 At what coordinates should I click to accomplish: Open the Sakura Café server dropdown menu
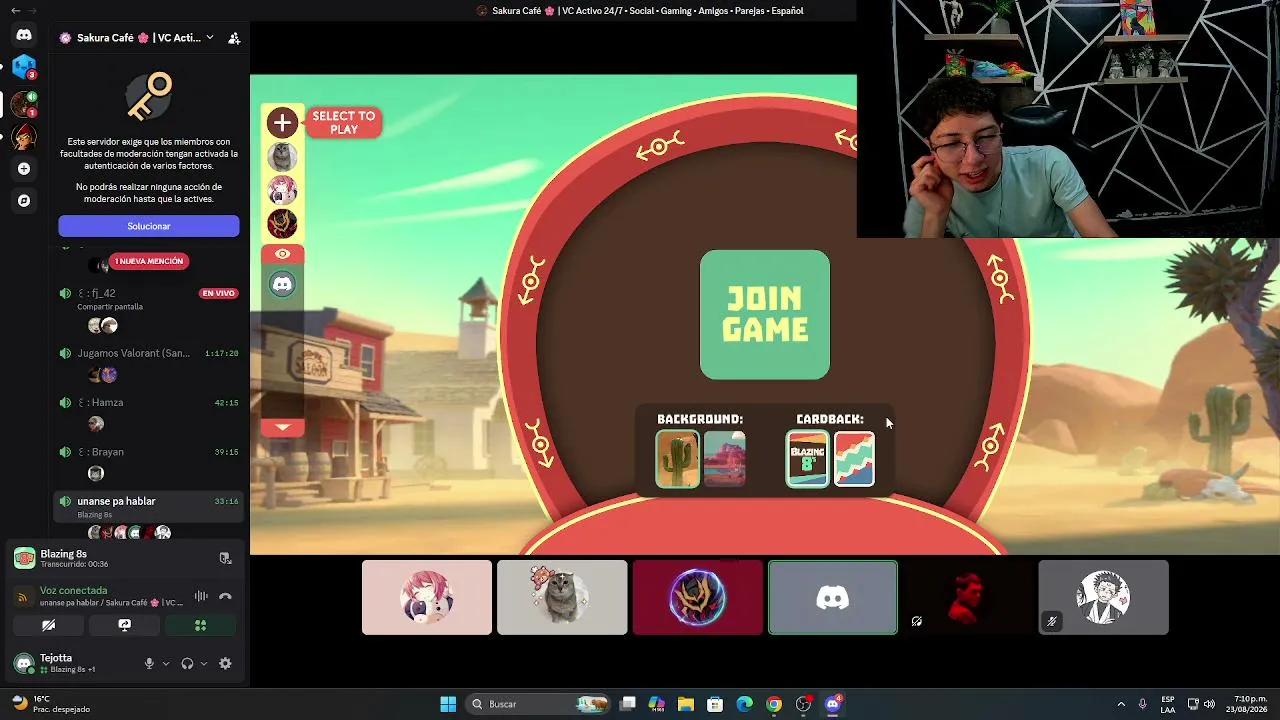[209, 38]
